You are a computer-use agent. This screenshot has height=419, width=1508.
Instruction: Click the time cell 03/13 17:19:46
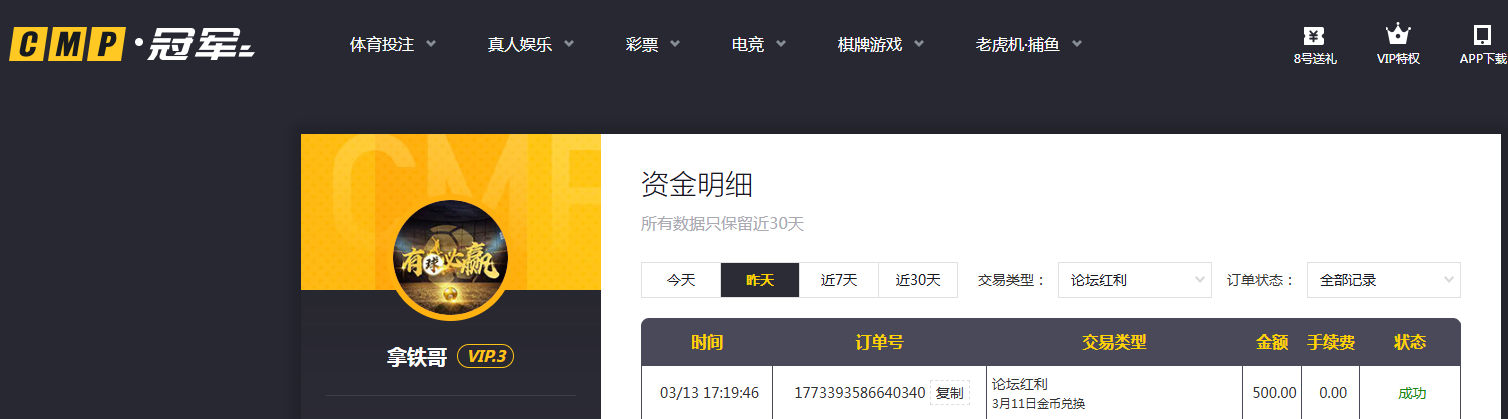click(710, 393)
